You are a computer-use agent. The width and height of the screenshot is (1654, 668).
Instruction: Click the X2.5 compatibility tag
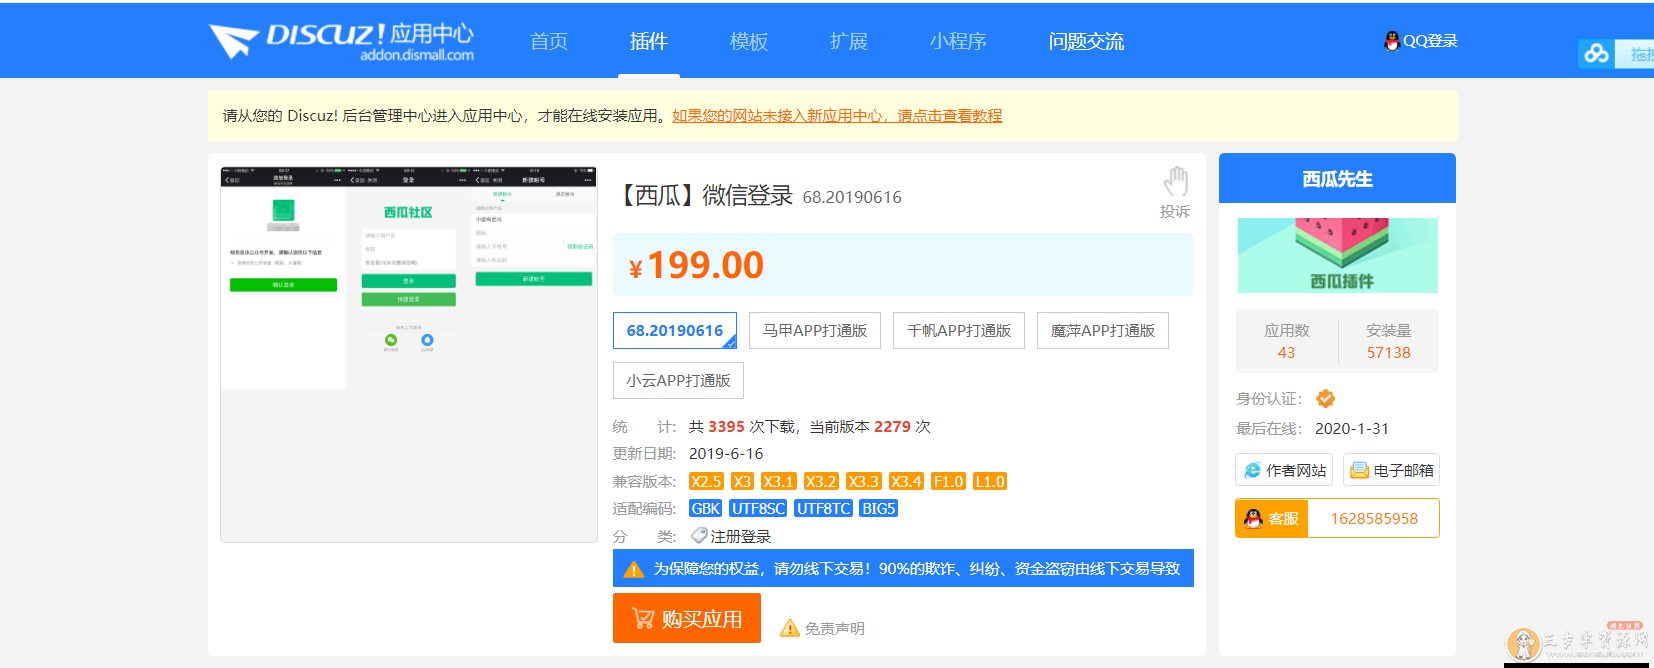point(706,481)
